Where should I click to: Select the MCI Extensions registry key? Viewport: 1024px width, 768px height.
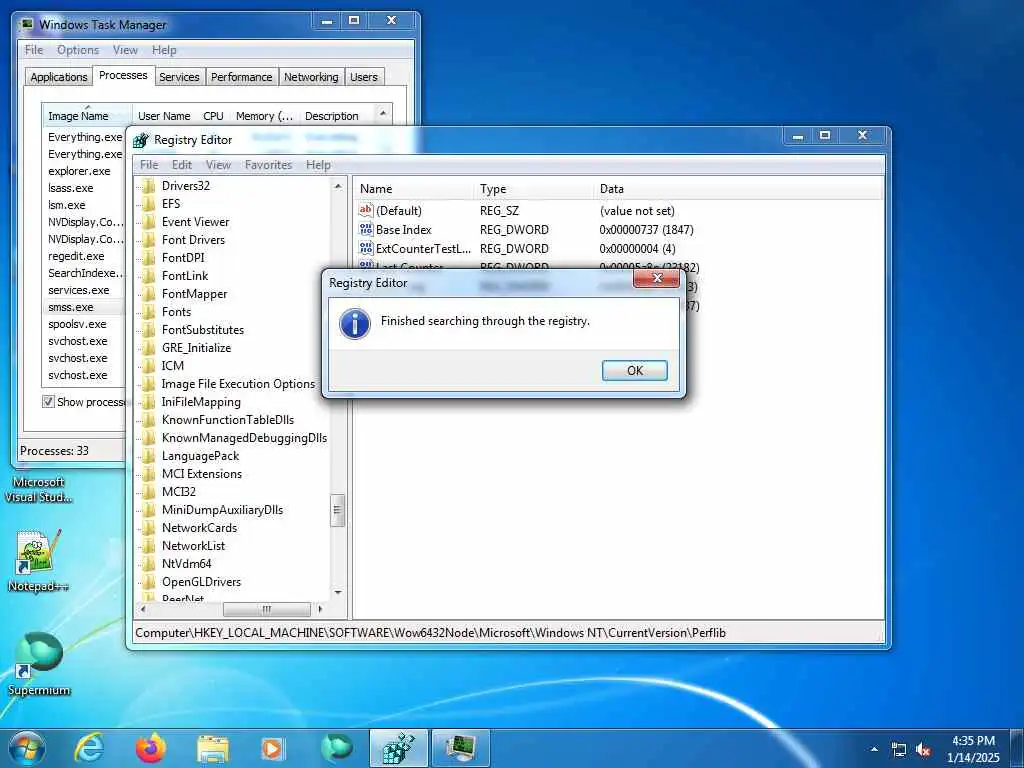(x=202, y=473)
